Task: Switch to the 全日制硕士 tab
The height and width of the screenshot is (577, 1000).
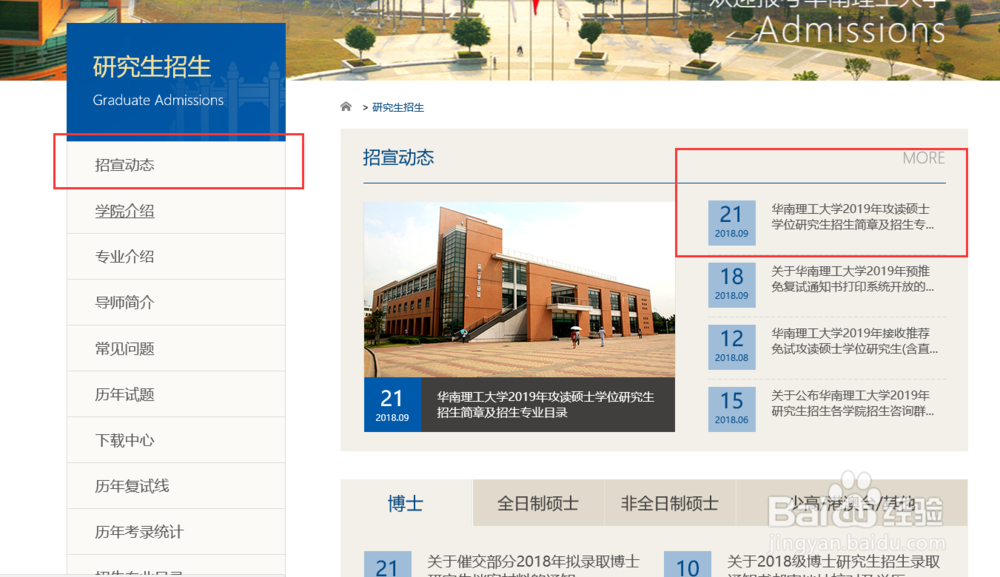Action: pos(538,503)
